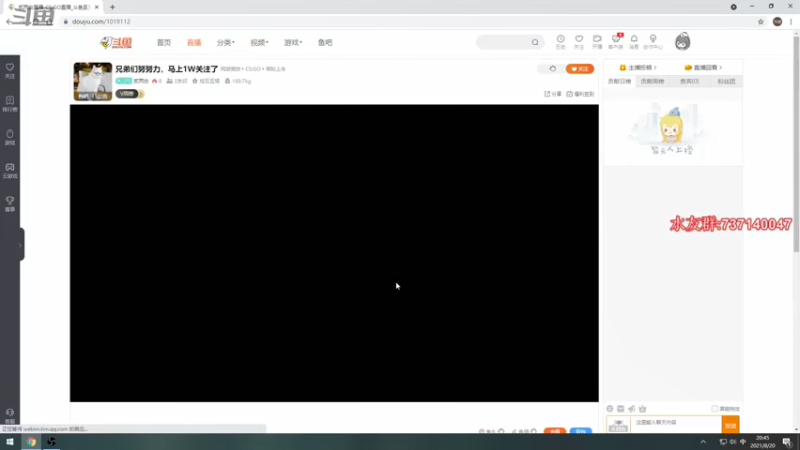Open sidebar 关注 heart icon
The width and height of the screenshot is (800, 450).
(x=10, y=71)
